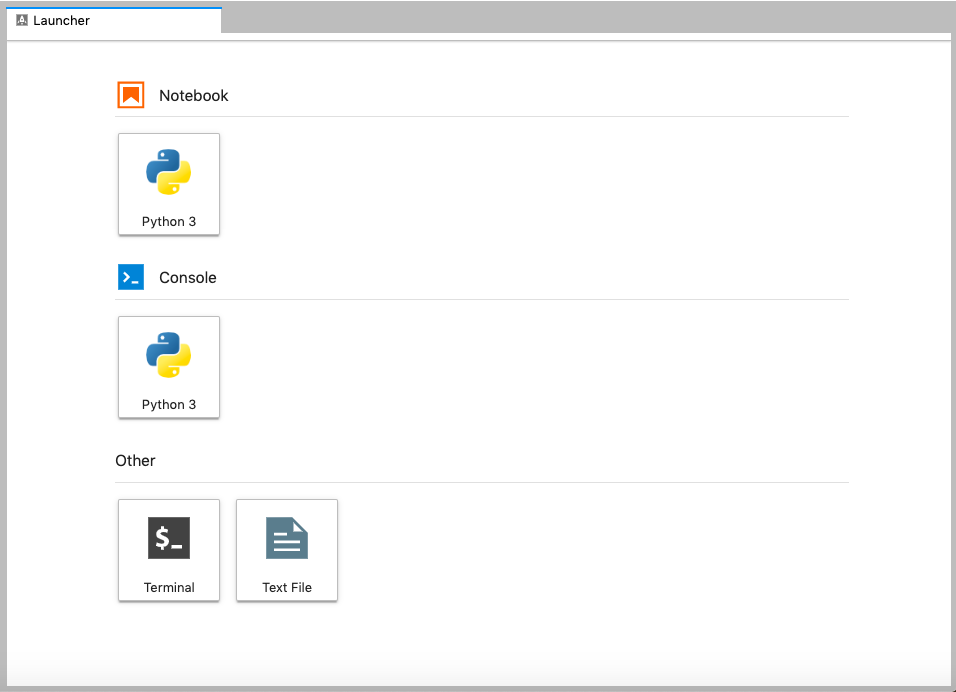Click the Python 3 label under Console
The height and width of the screenshot is (692, 956).
[x=169, y=405]
